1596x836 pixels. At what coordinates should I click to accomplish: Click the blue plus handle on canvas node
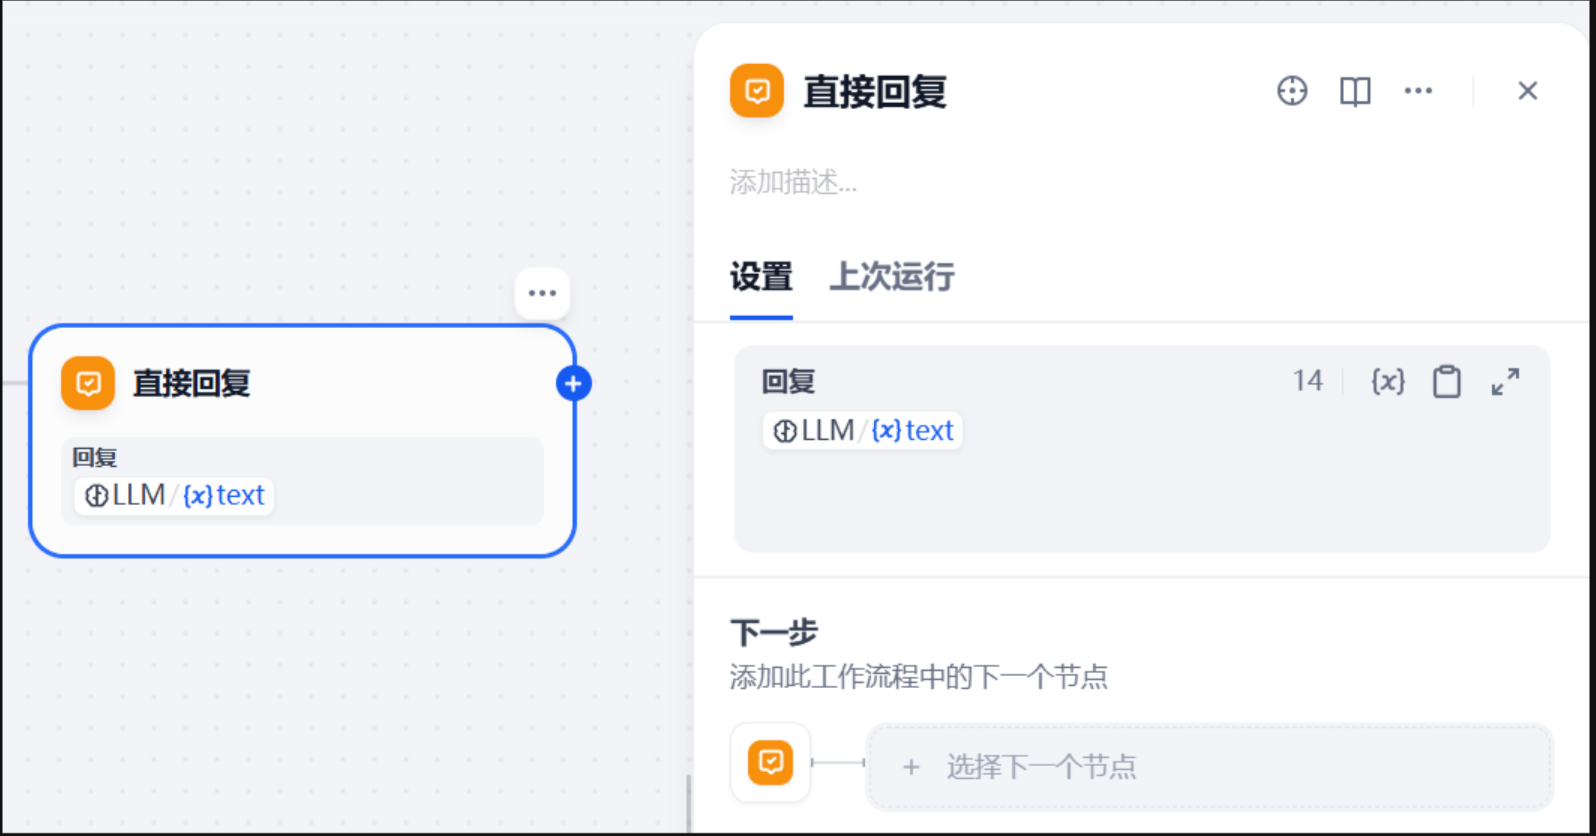(574, 383)
